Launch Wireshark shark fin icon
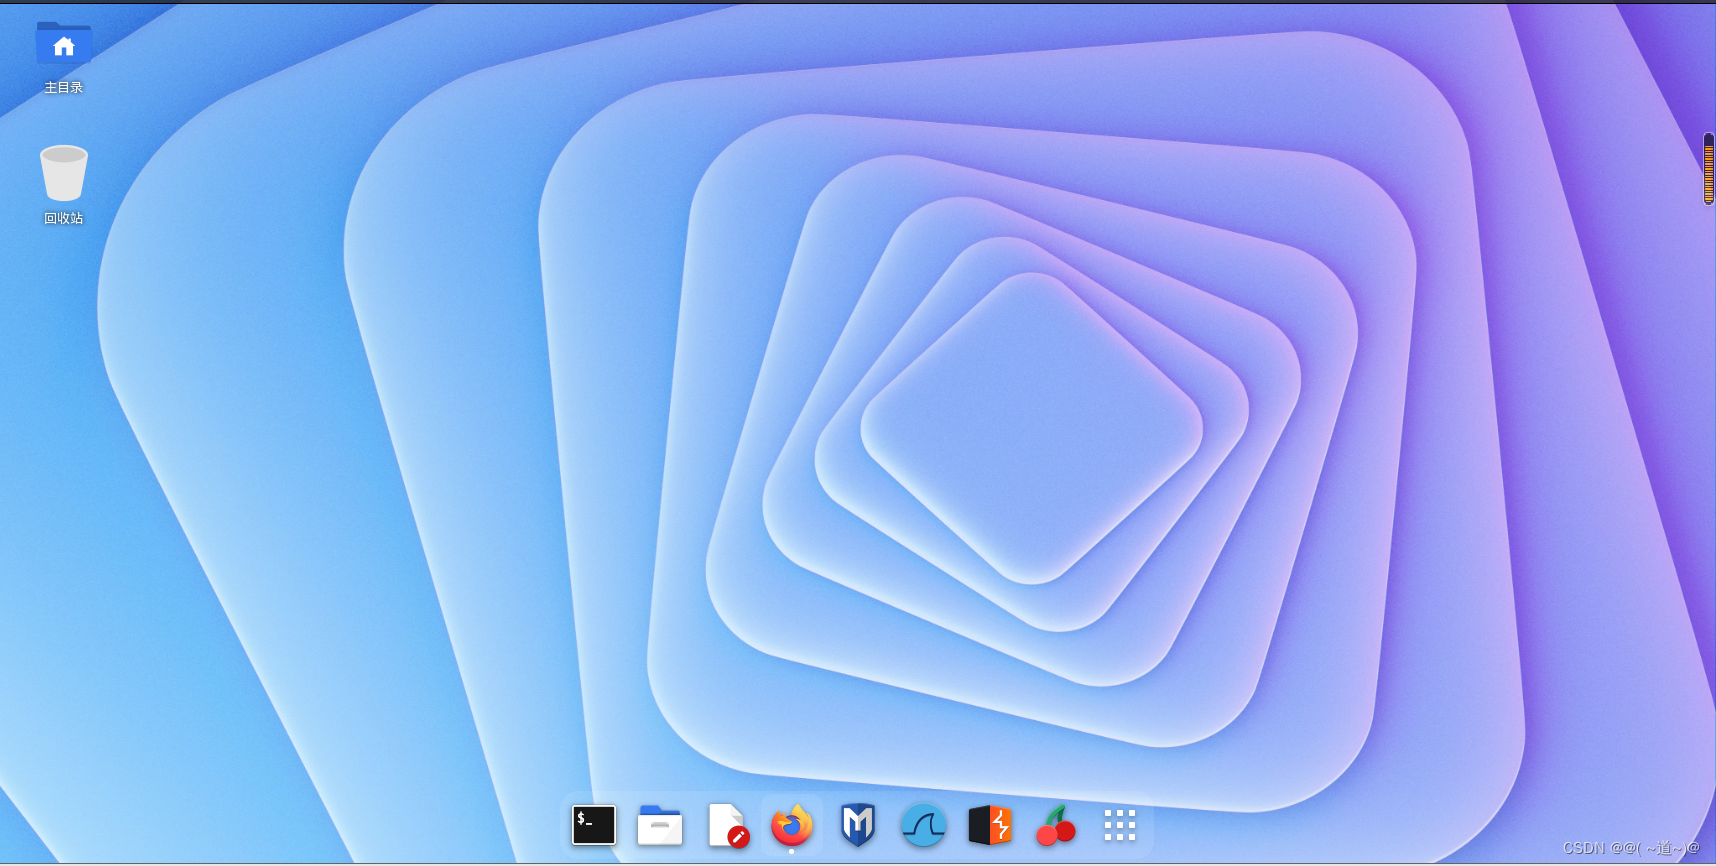Image resolution: width=1716 pixels, height=866 pixels. click(x=924, y=825)
